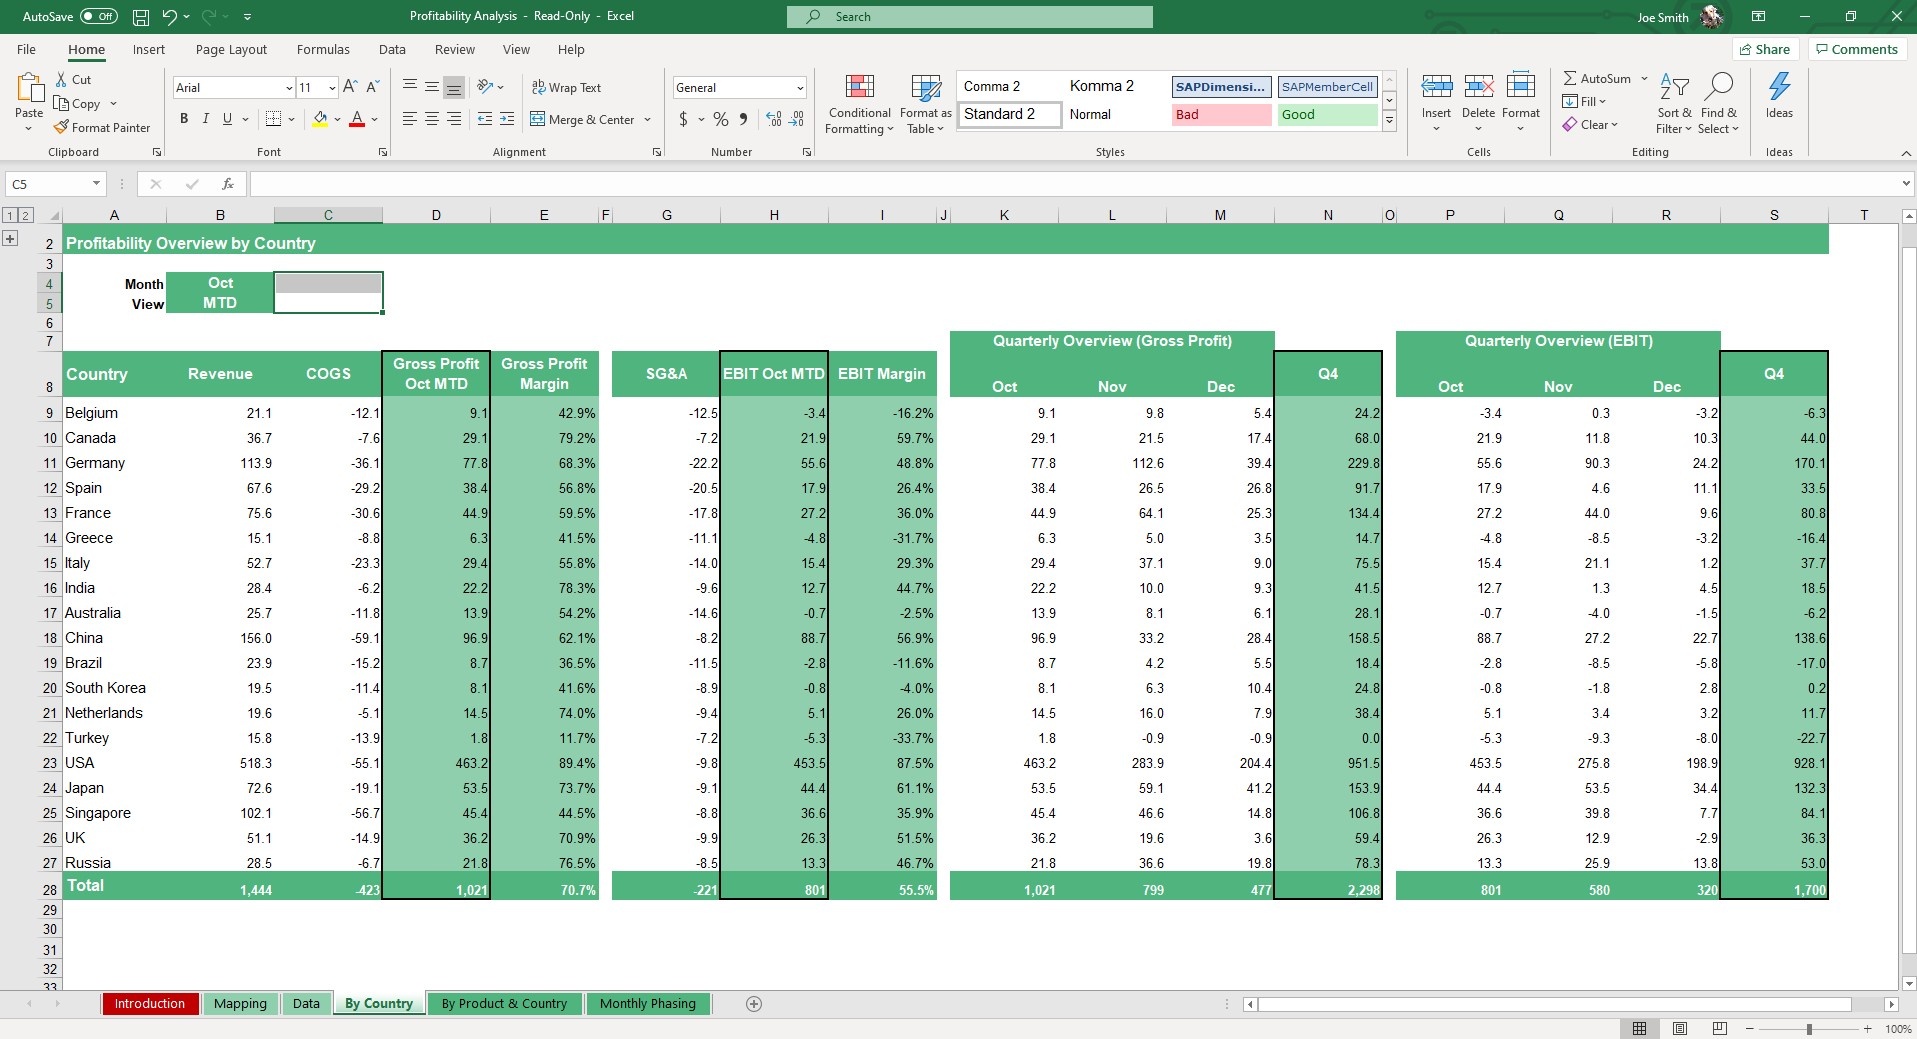Click the zoom slider handle
Screen dimensions: 1917x1039
[1808, 1029]
